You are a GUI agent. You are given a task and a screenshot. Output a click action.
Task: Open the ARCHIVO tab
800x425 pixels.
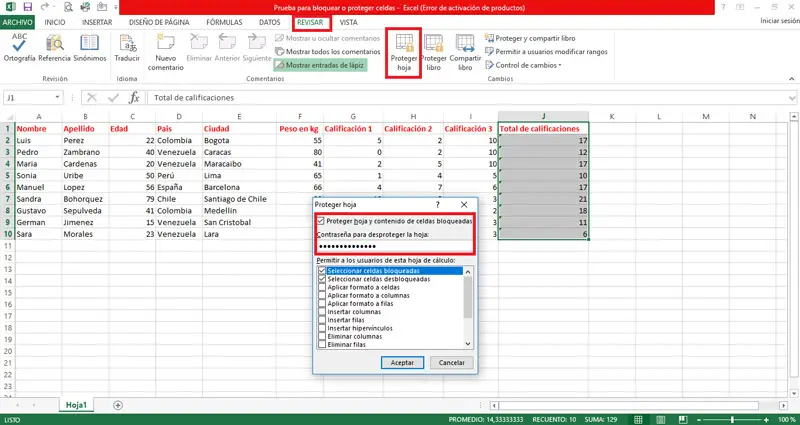(17, 22)
